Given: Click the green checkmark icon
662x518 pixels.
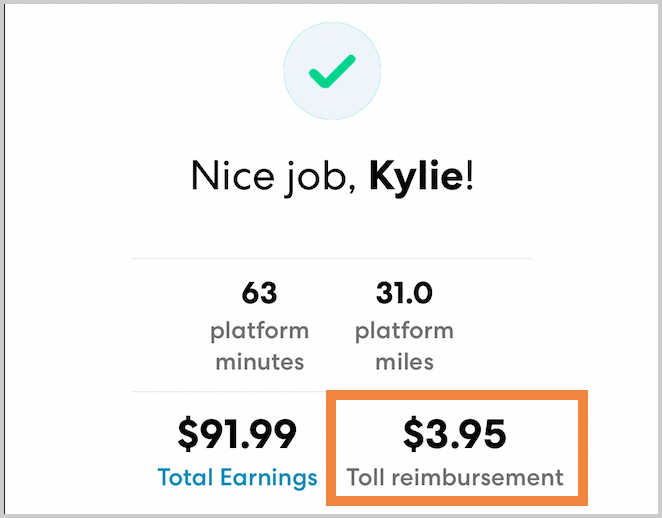Looking at the screenshot, I should point(331,71).
